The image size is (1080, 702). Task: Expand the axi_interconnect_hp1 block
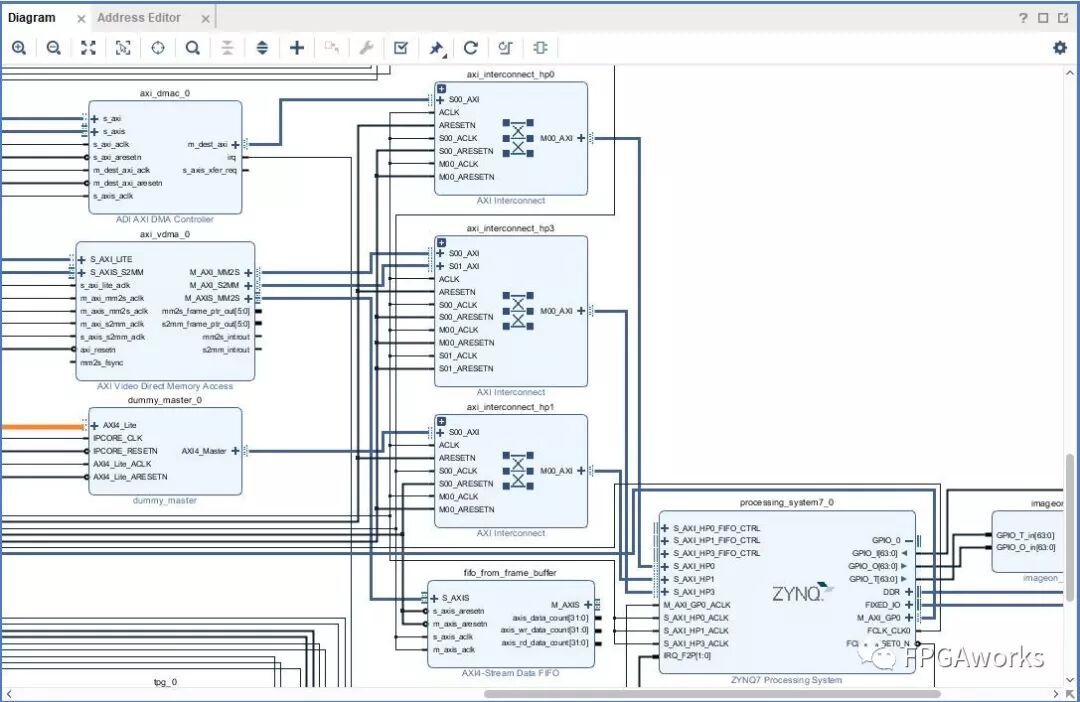pos(441,421)
